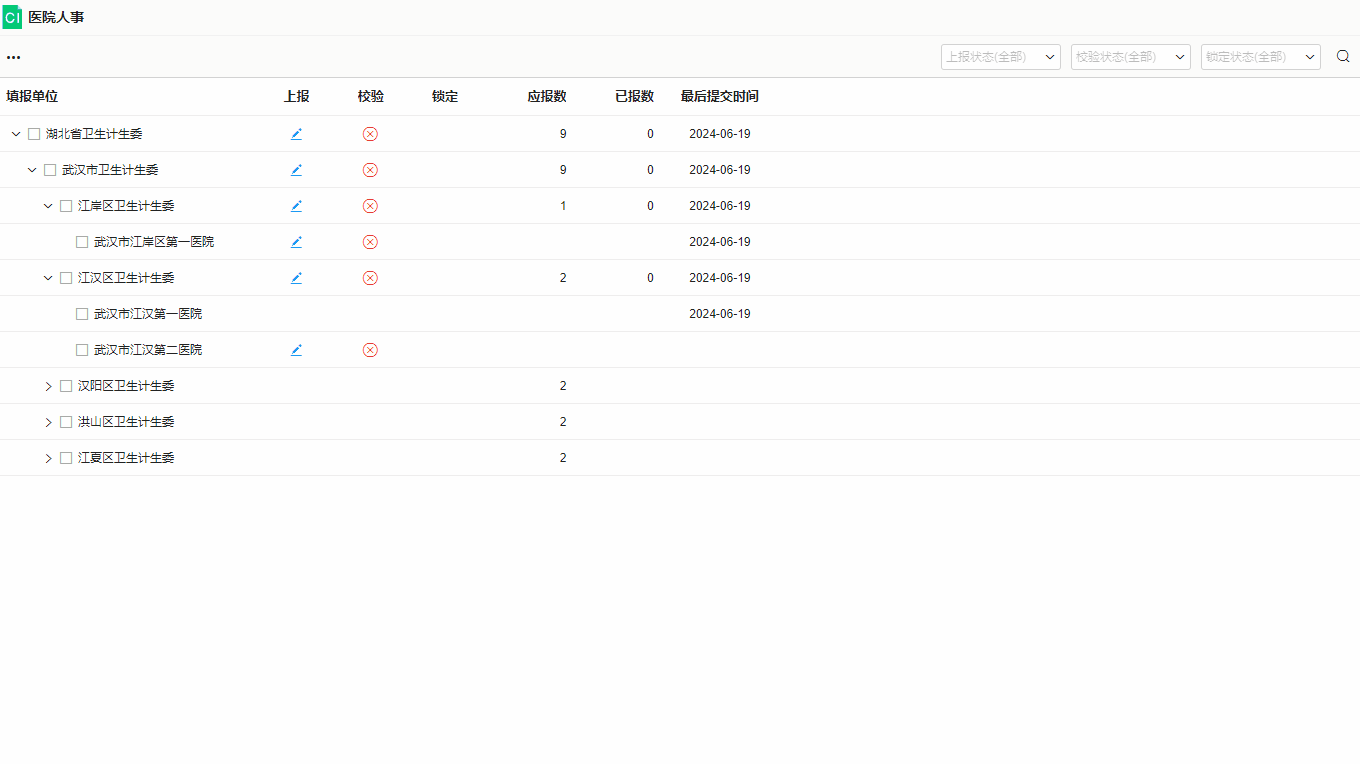Click the red validation error icon for 武汉市卫生计生委
1360x764 pixels.
(x=370, y=170)
